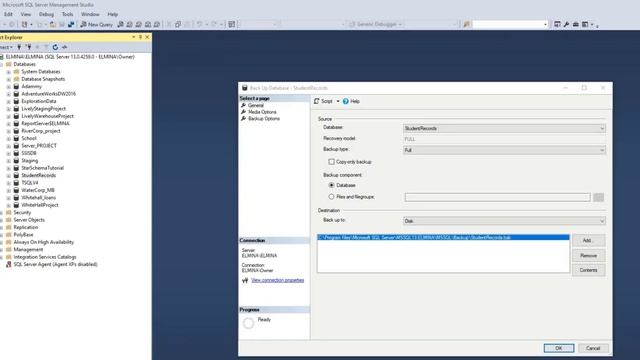Select the Media Options page
This screenshot has width=640, height=360.
pyautogui.click(x=262, y=112)
